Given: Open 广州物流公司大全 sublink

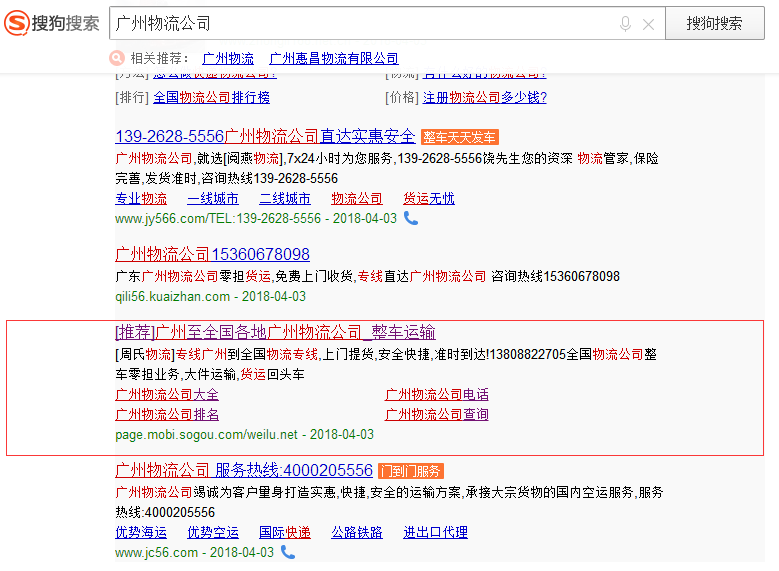Looking at the screenshot, I should tap(167, 395).
